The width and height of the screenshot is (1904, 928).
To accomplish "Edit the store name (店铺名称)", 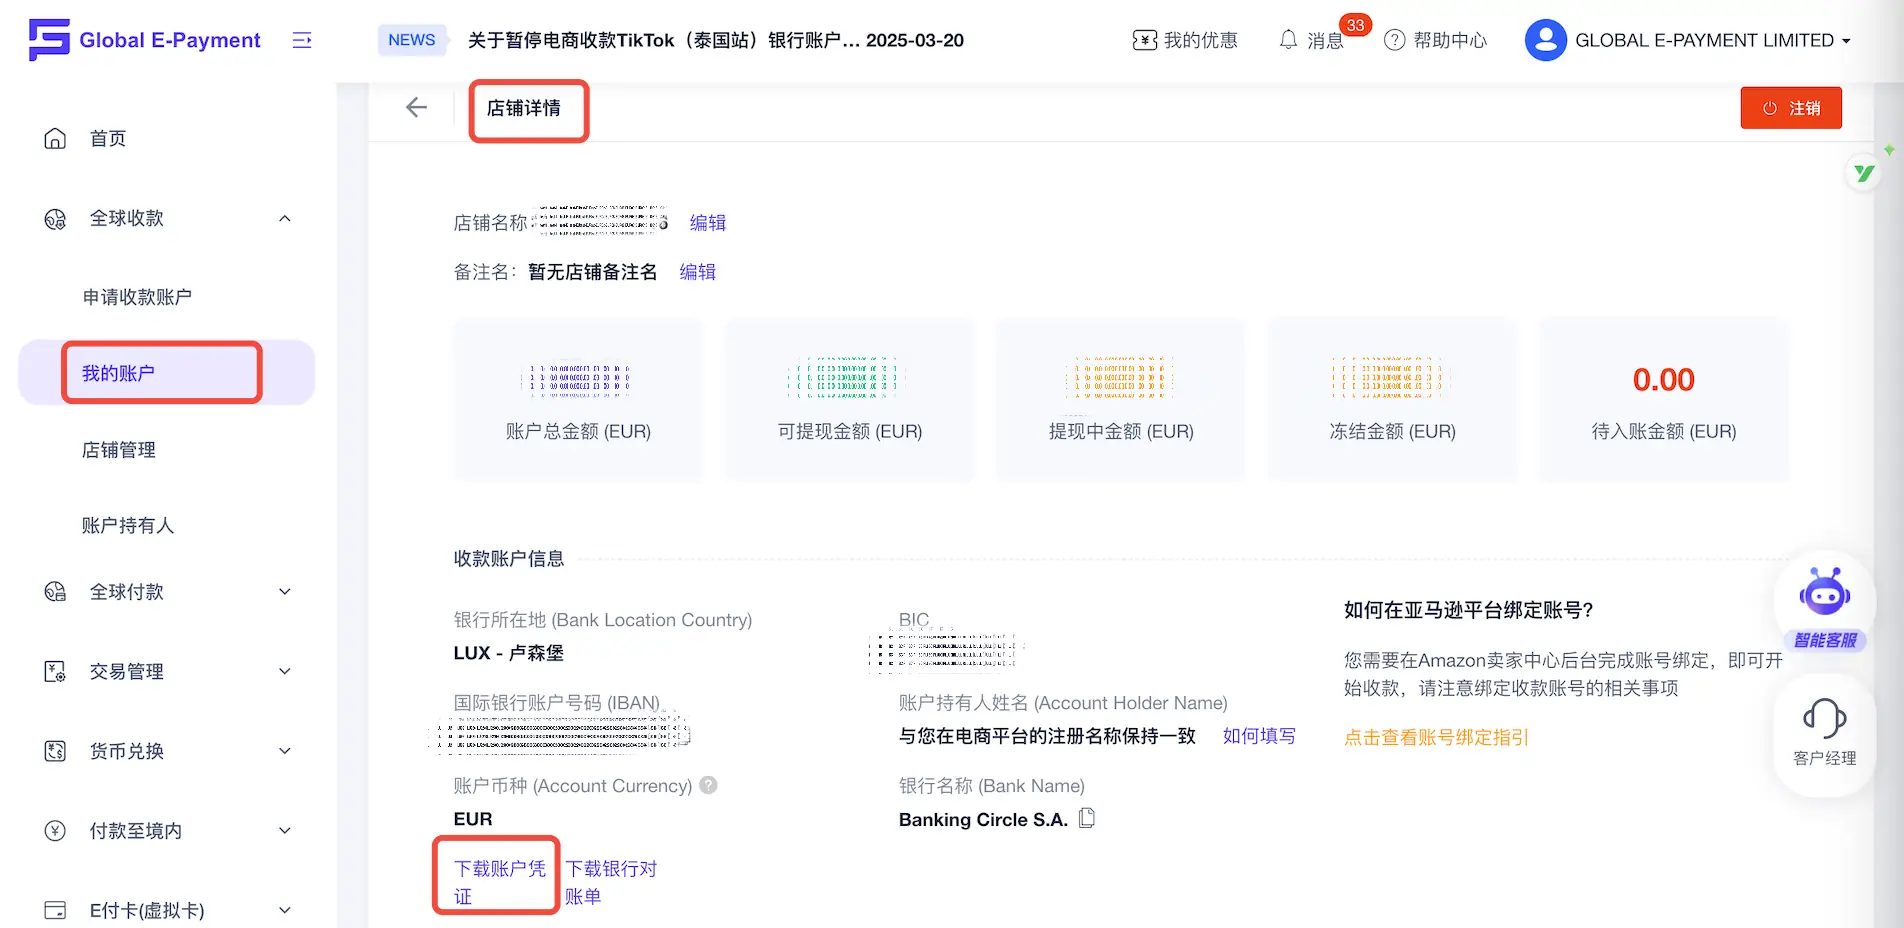I will [708, 223].
